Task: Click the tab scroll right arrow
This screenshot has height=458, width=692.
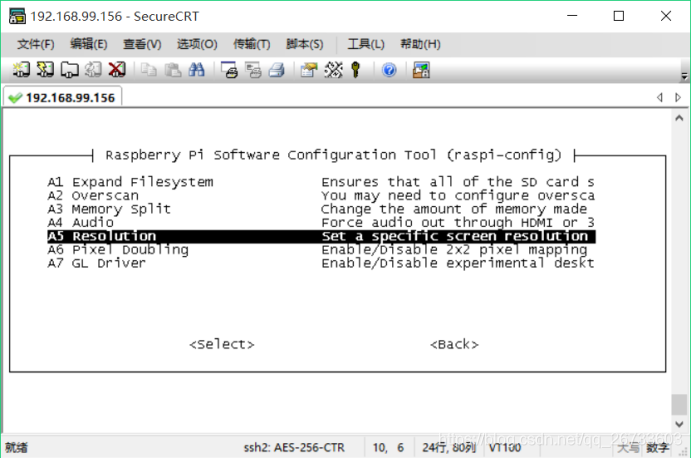Action: pos(678,97)
